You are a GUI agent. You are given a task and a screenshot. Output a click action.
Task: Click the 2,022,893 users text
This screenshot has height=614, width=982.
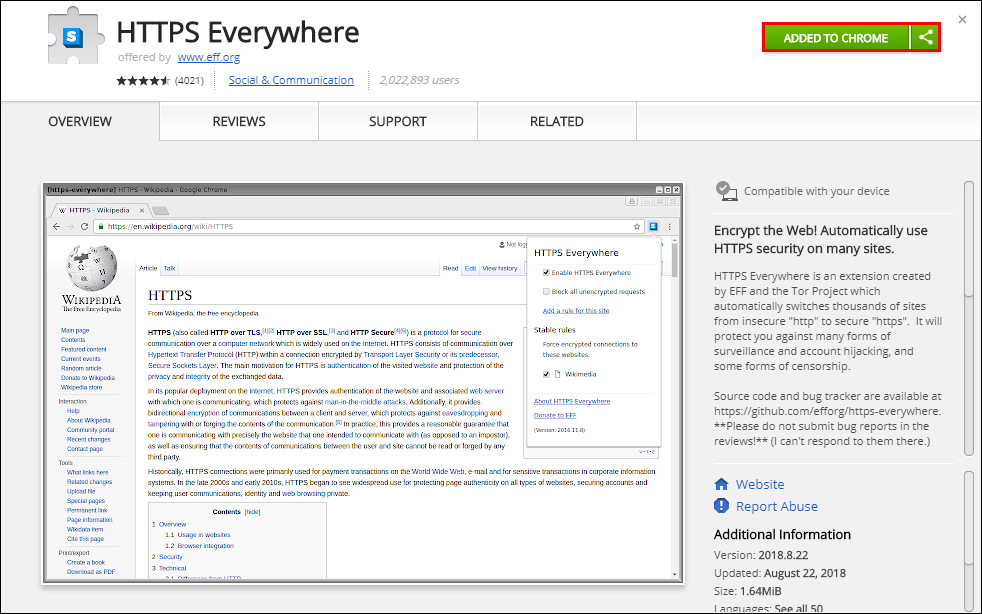click(420, 80)
